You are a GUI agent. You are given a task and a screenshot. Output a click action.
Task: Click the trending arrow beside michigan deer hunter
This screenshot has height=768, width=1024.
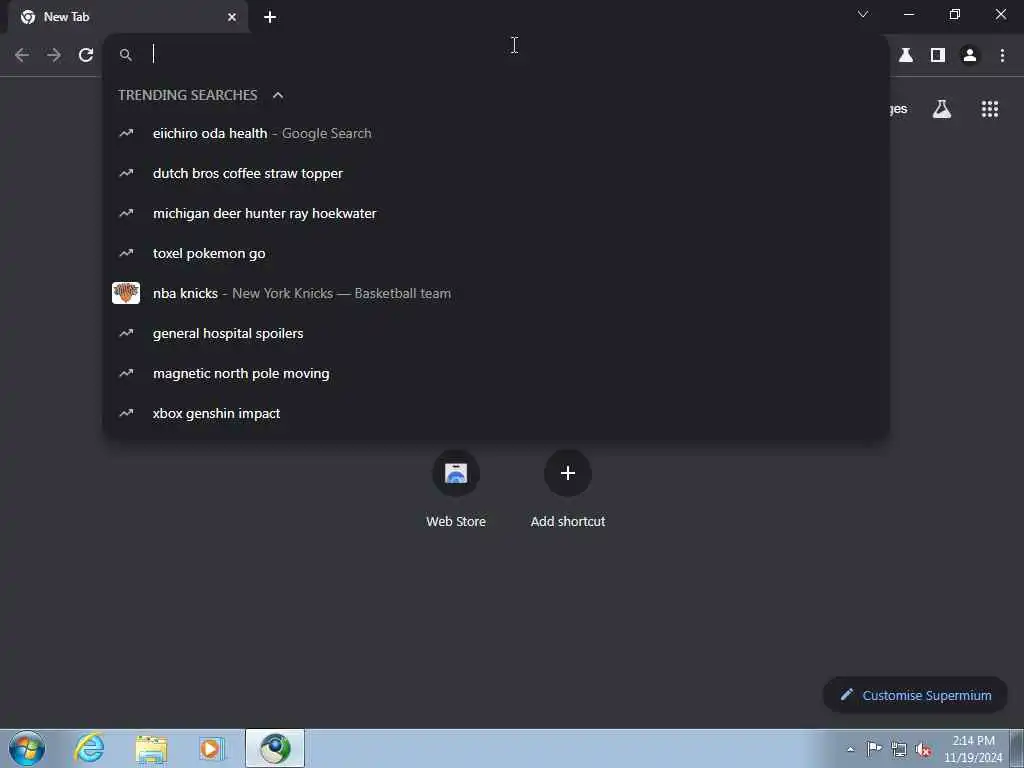click(126, 214)
